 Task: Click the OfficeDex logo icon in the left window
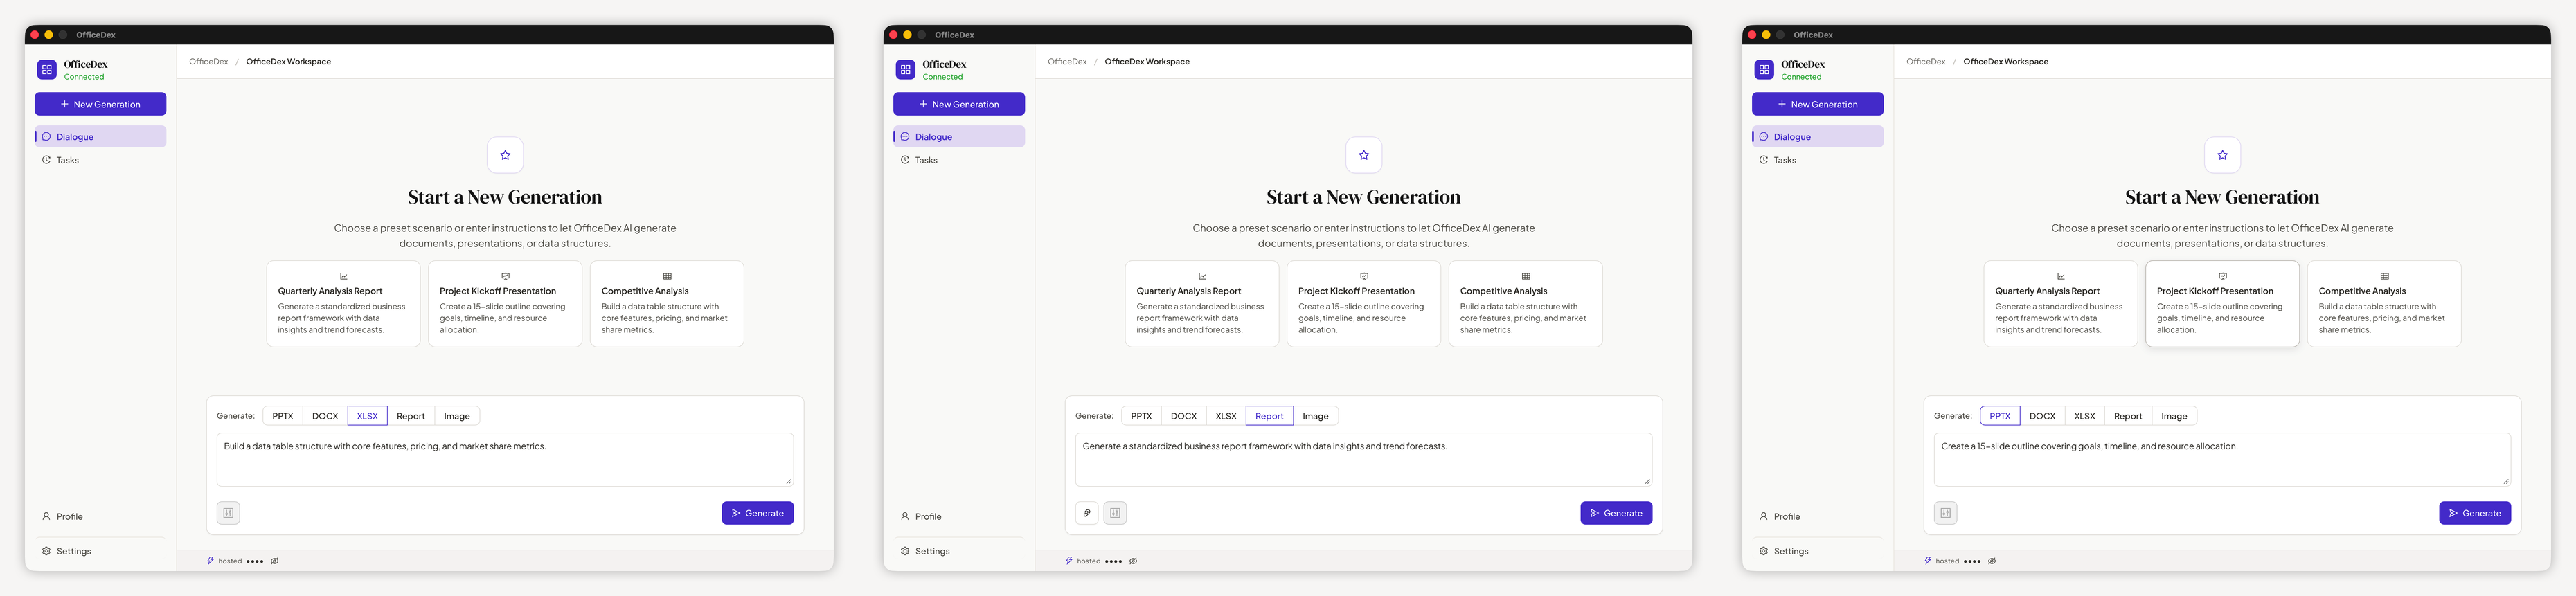47,70
